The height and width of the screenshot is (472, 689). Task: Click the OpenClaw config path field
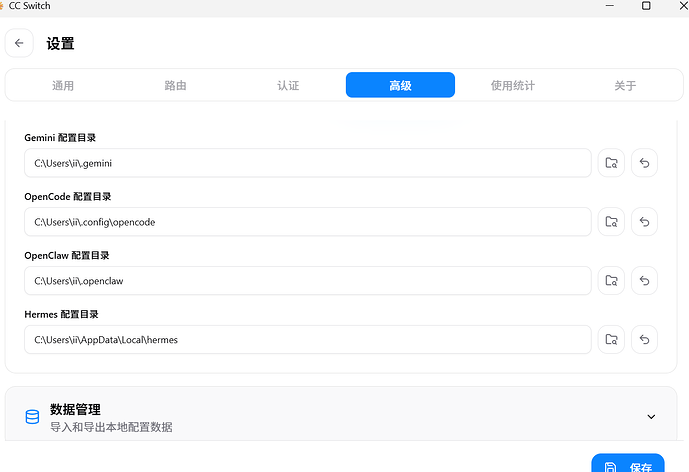(308, 281)
